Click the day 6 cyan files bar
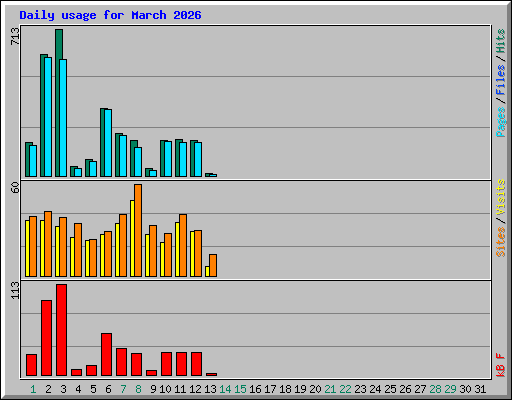The width and height of the screenshot is (512, 400). [x=108, y=143]
